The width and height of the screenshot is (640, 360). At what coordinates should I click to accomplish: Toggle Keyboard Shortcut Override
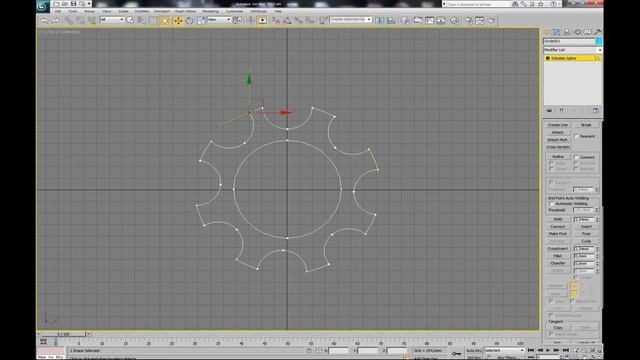(262, 20)
